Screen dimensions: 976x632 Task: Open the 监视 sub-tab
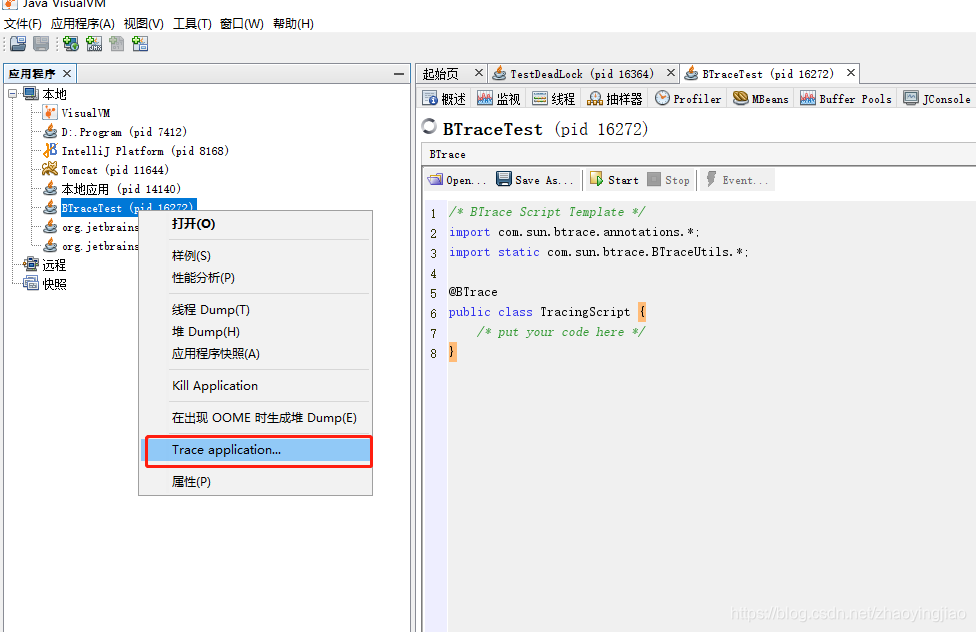(x=499, y=98)
